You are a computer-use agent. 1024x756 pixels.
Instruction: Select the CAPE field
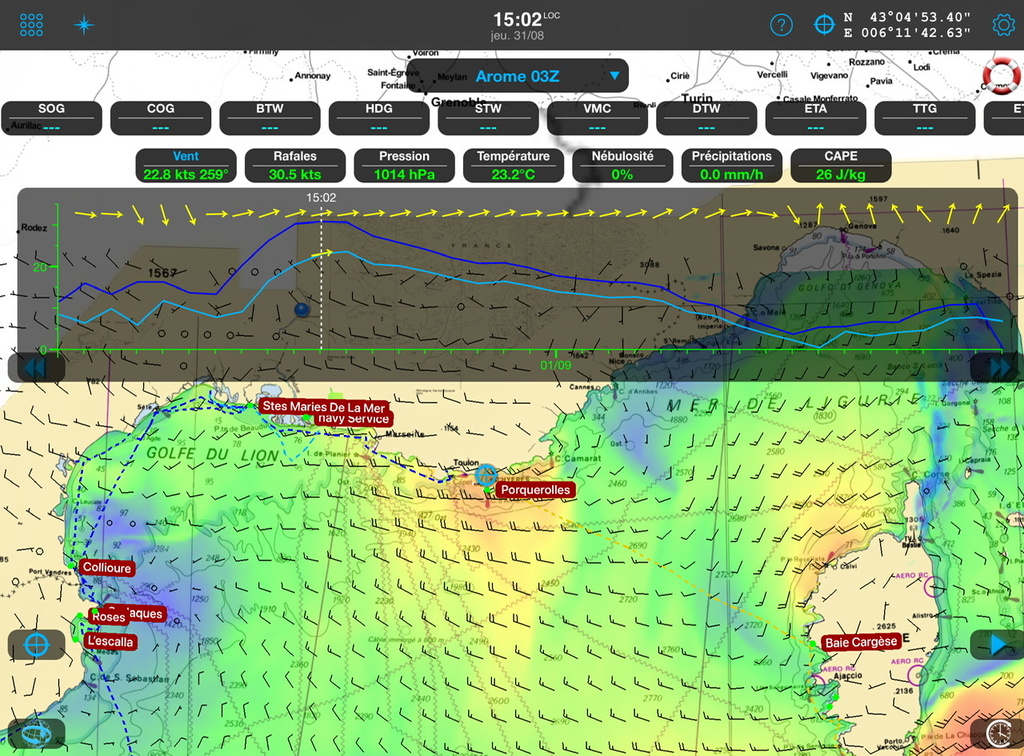tap(841, 166)
